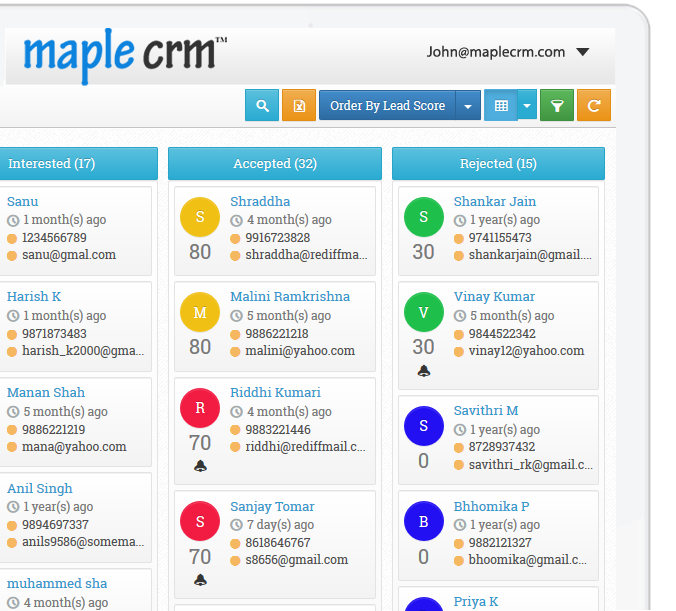
Task: Click Savithri M's blue S avatar
Action: (424, 426)
